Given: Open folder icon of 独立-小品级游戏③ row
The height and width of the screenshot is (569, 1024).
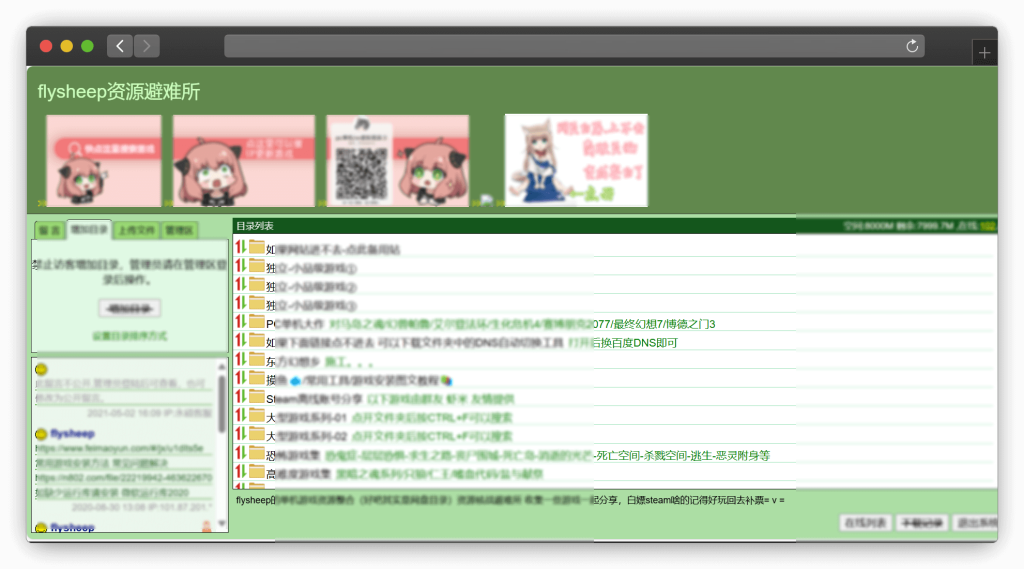Looking at the screenshot, I should click(257, 303).
